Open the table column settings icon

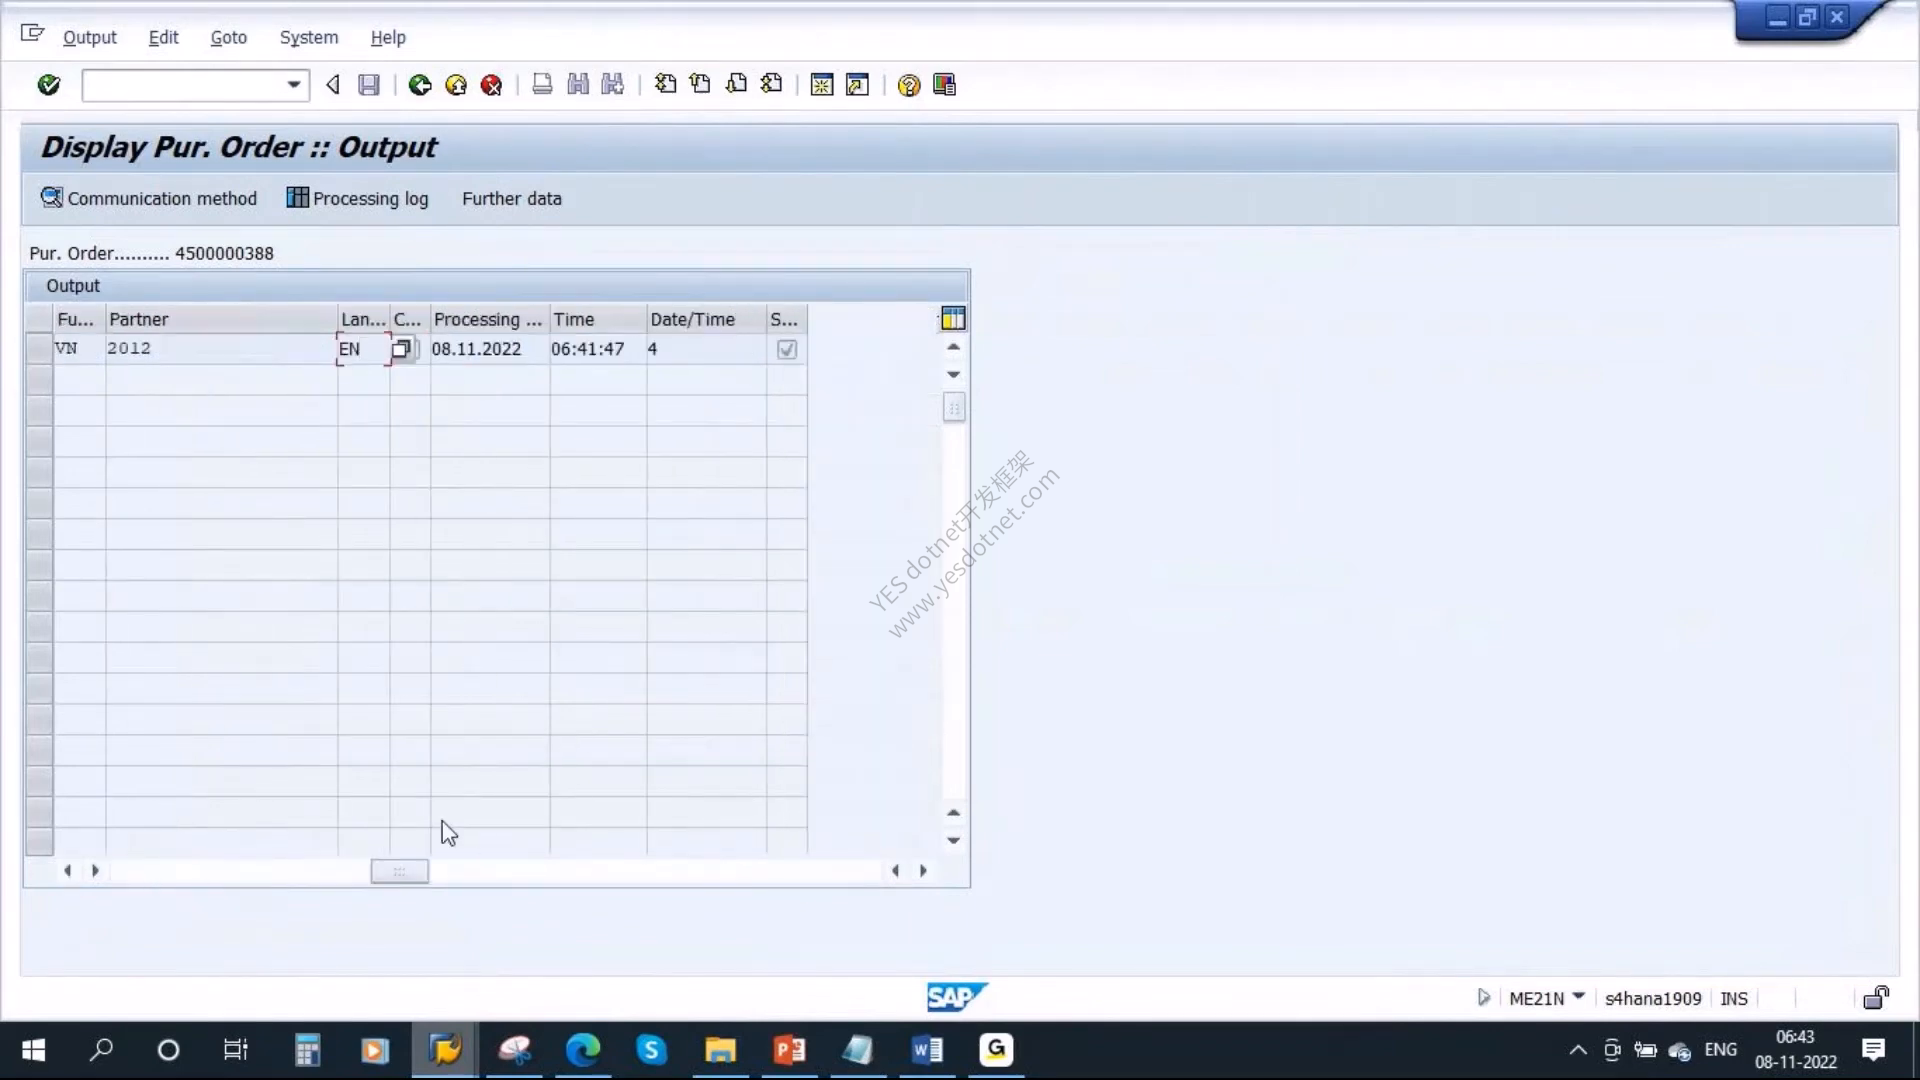point(953,319)
